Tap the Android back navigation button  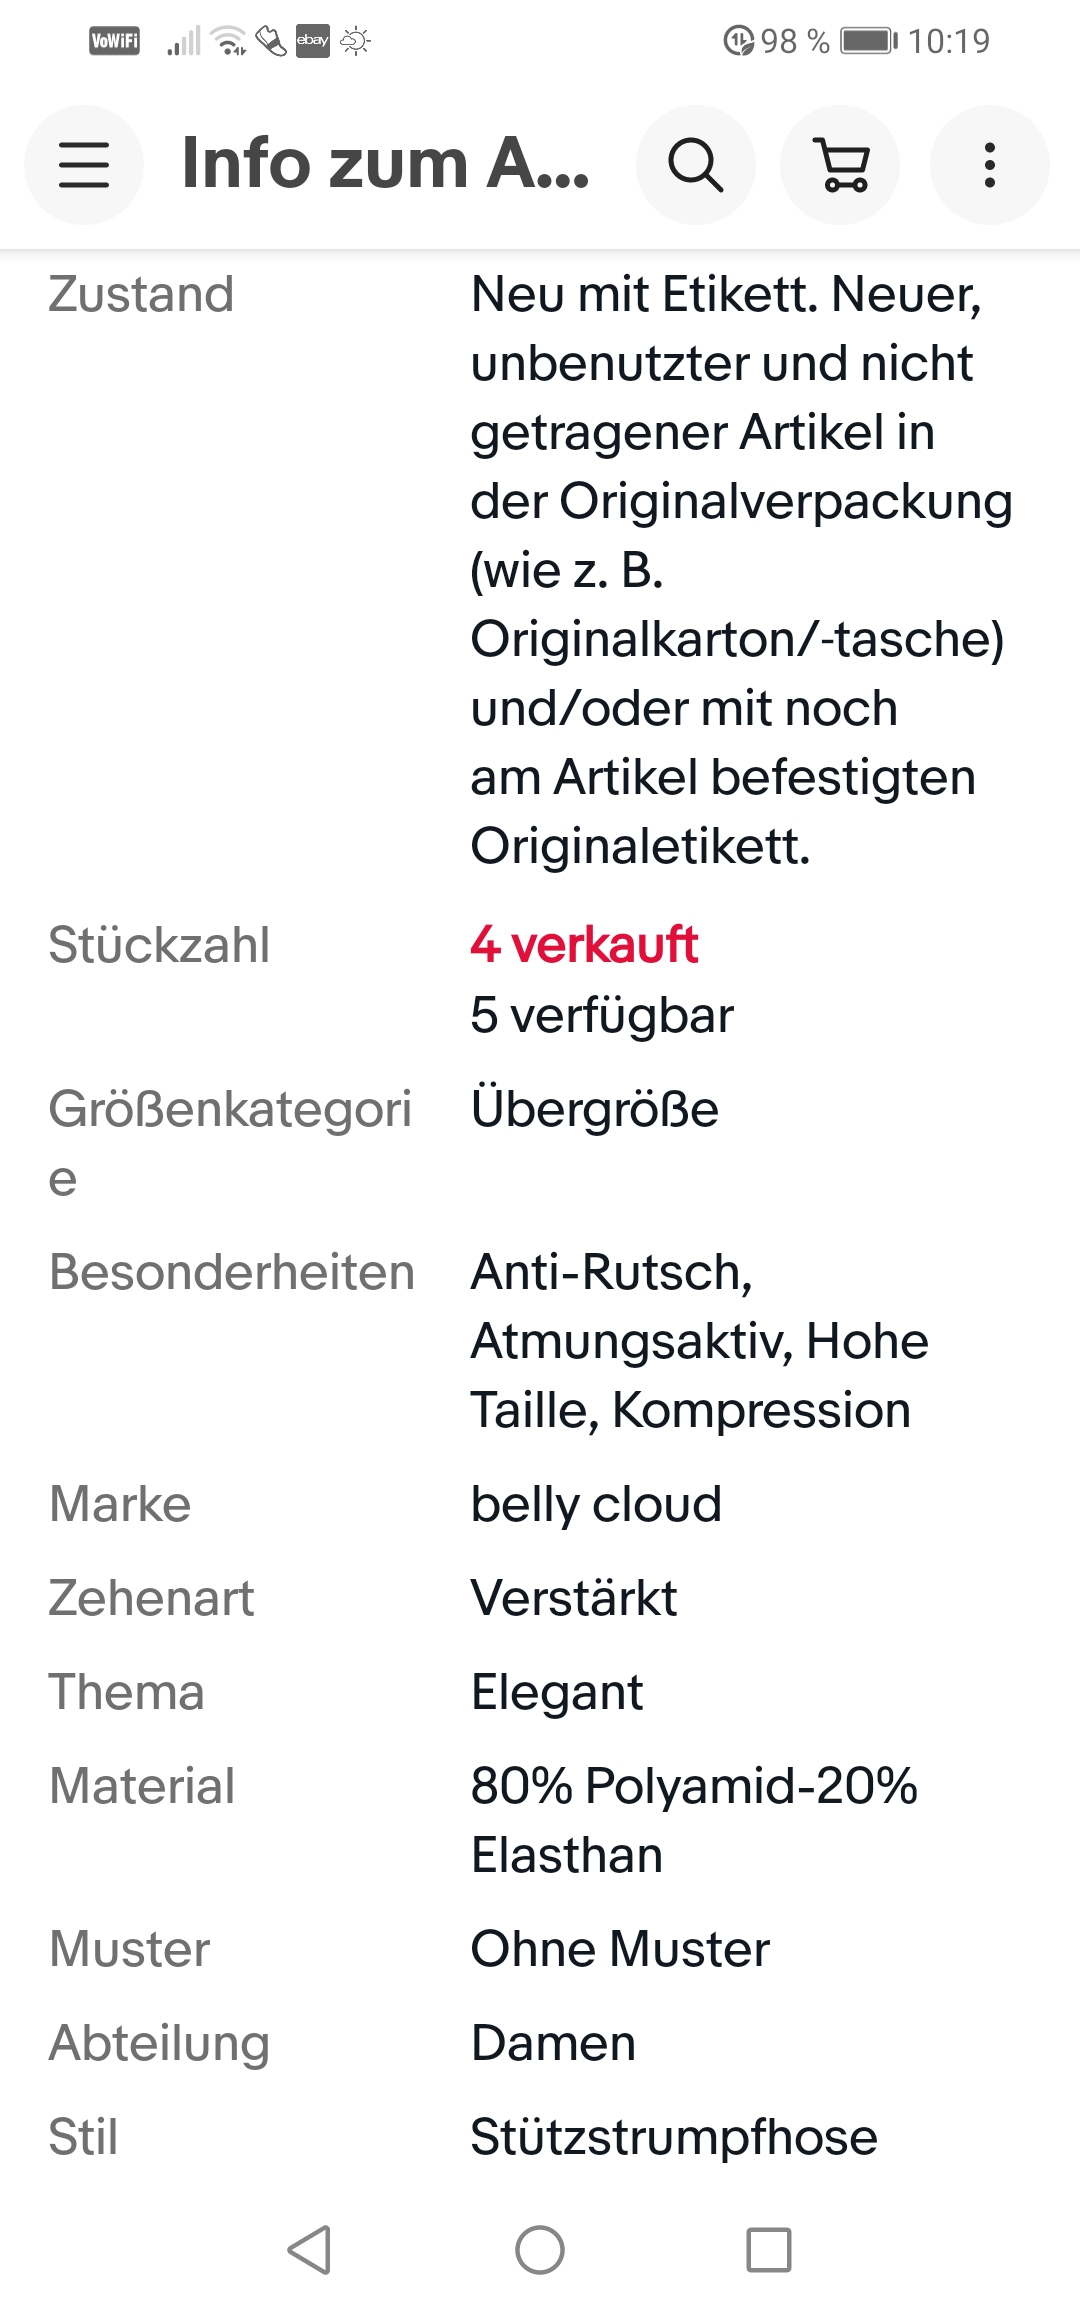point(309,2250)
